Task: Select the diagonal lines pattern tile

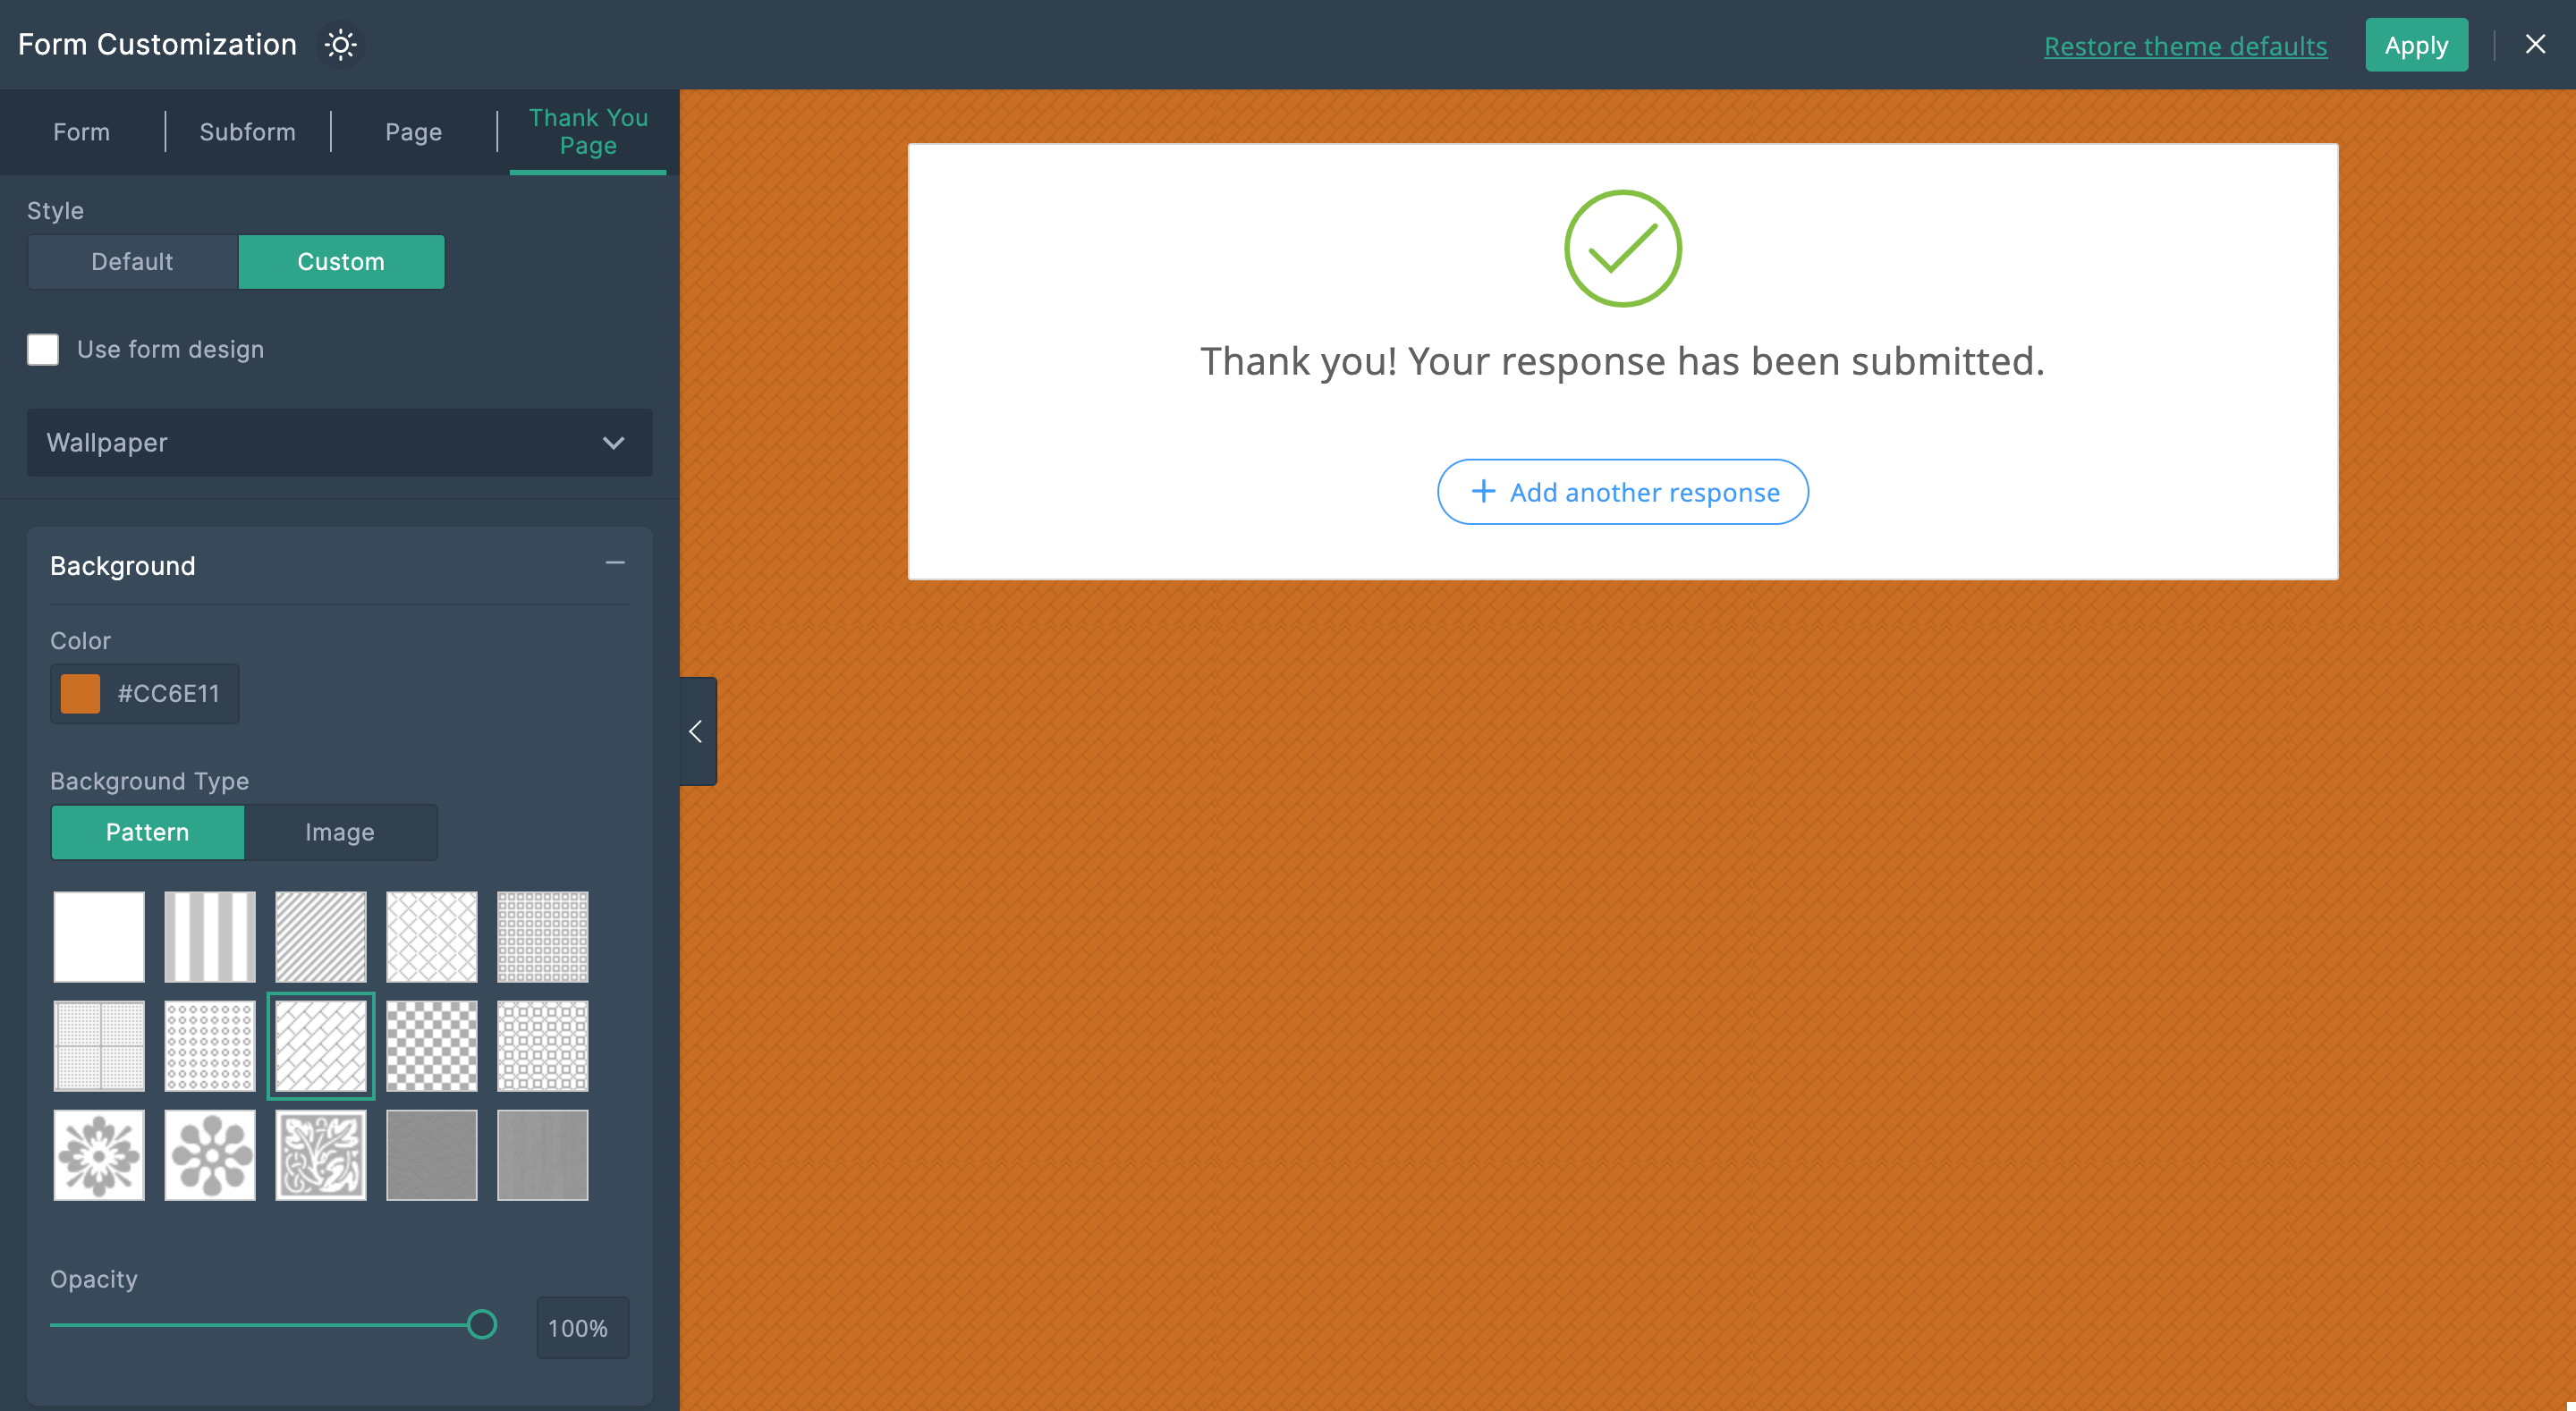Action: [x=322, y=934]
